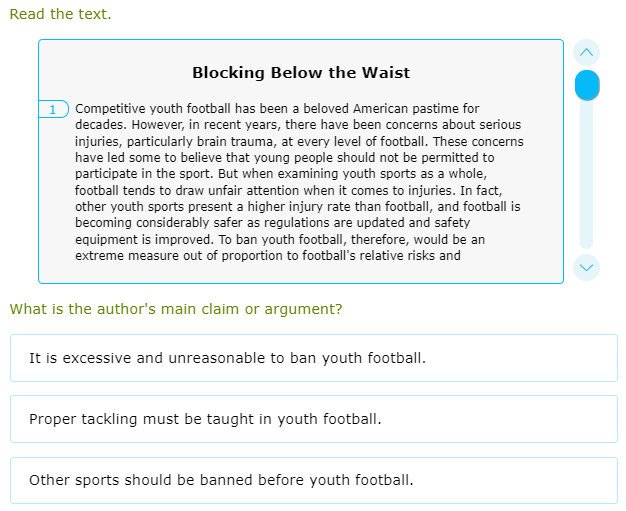Image resolution: width=626 pixels, height=511 pixels.
Task: Click the "Read the text." instruction
Action: 60,14
